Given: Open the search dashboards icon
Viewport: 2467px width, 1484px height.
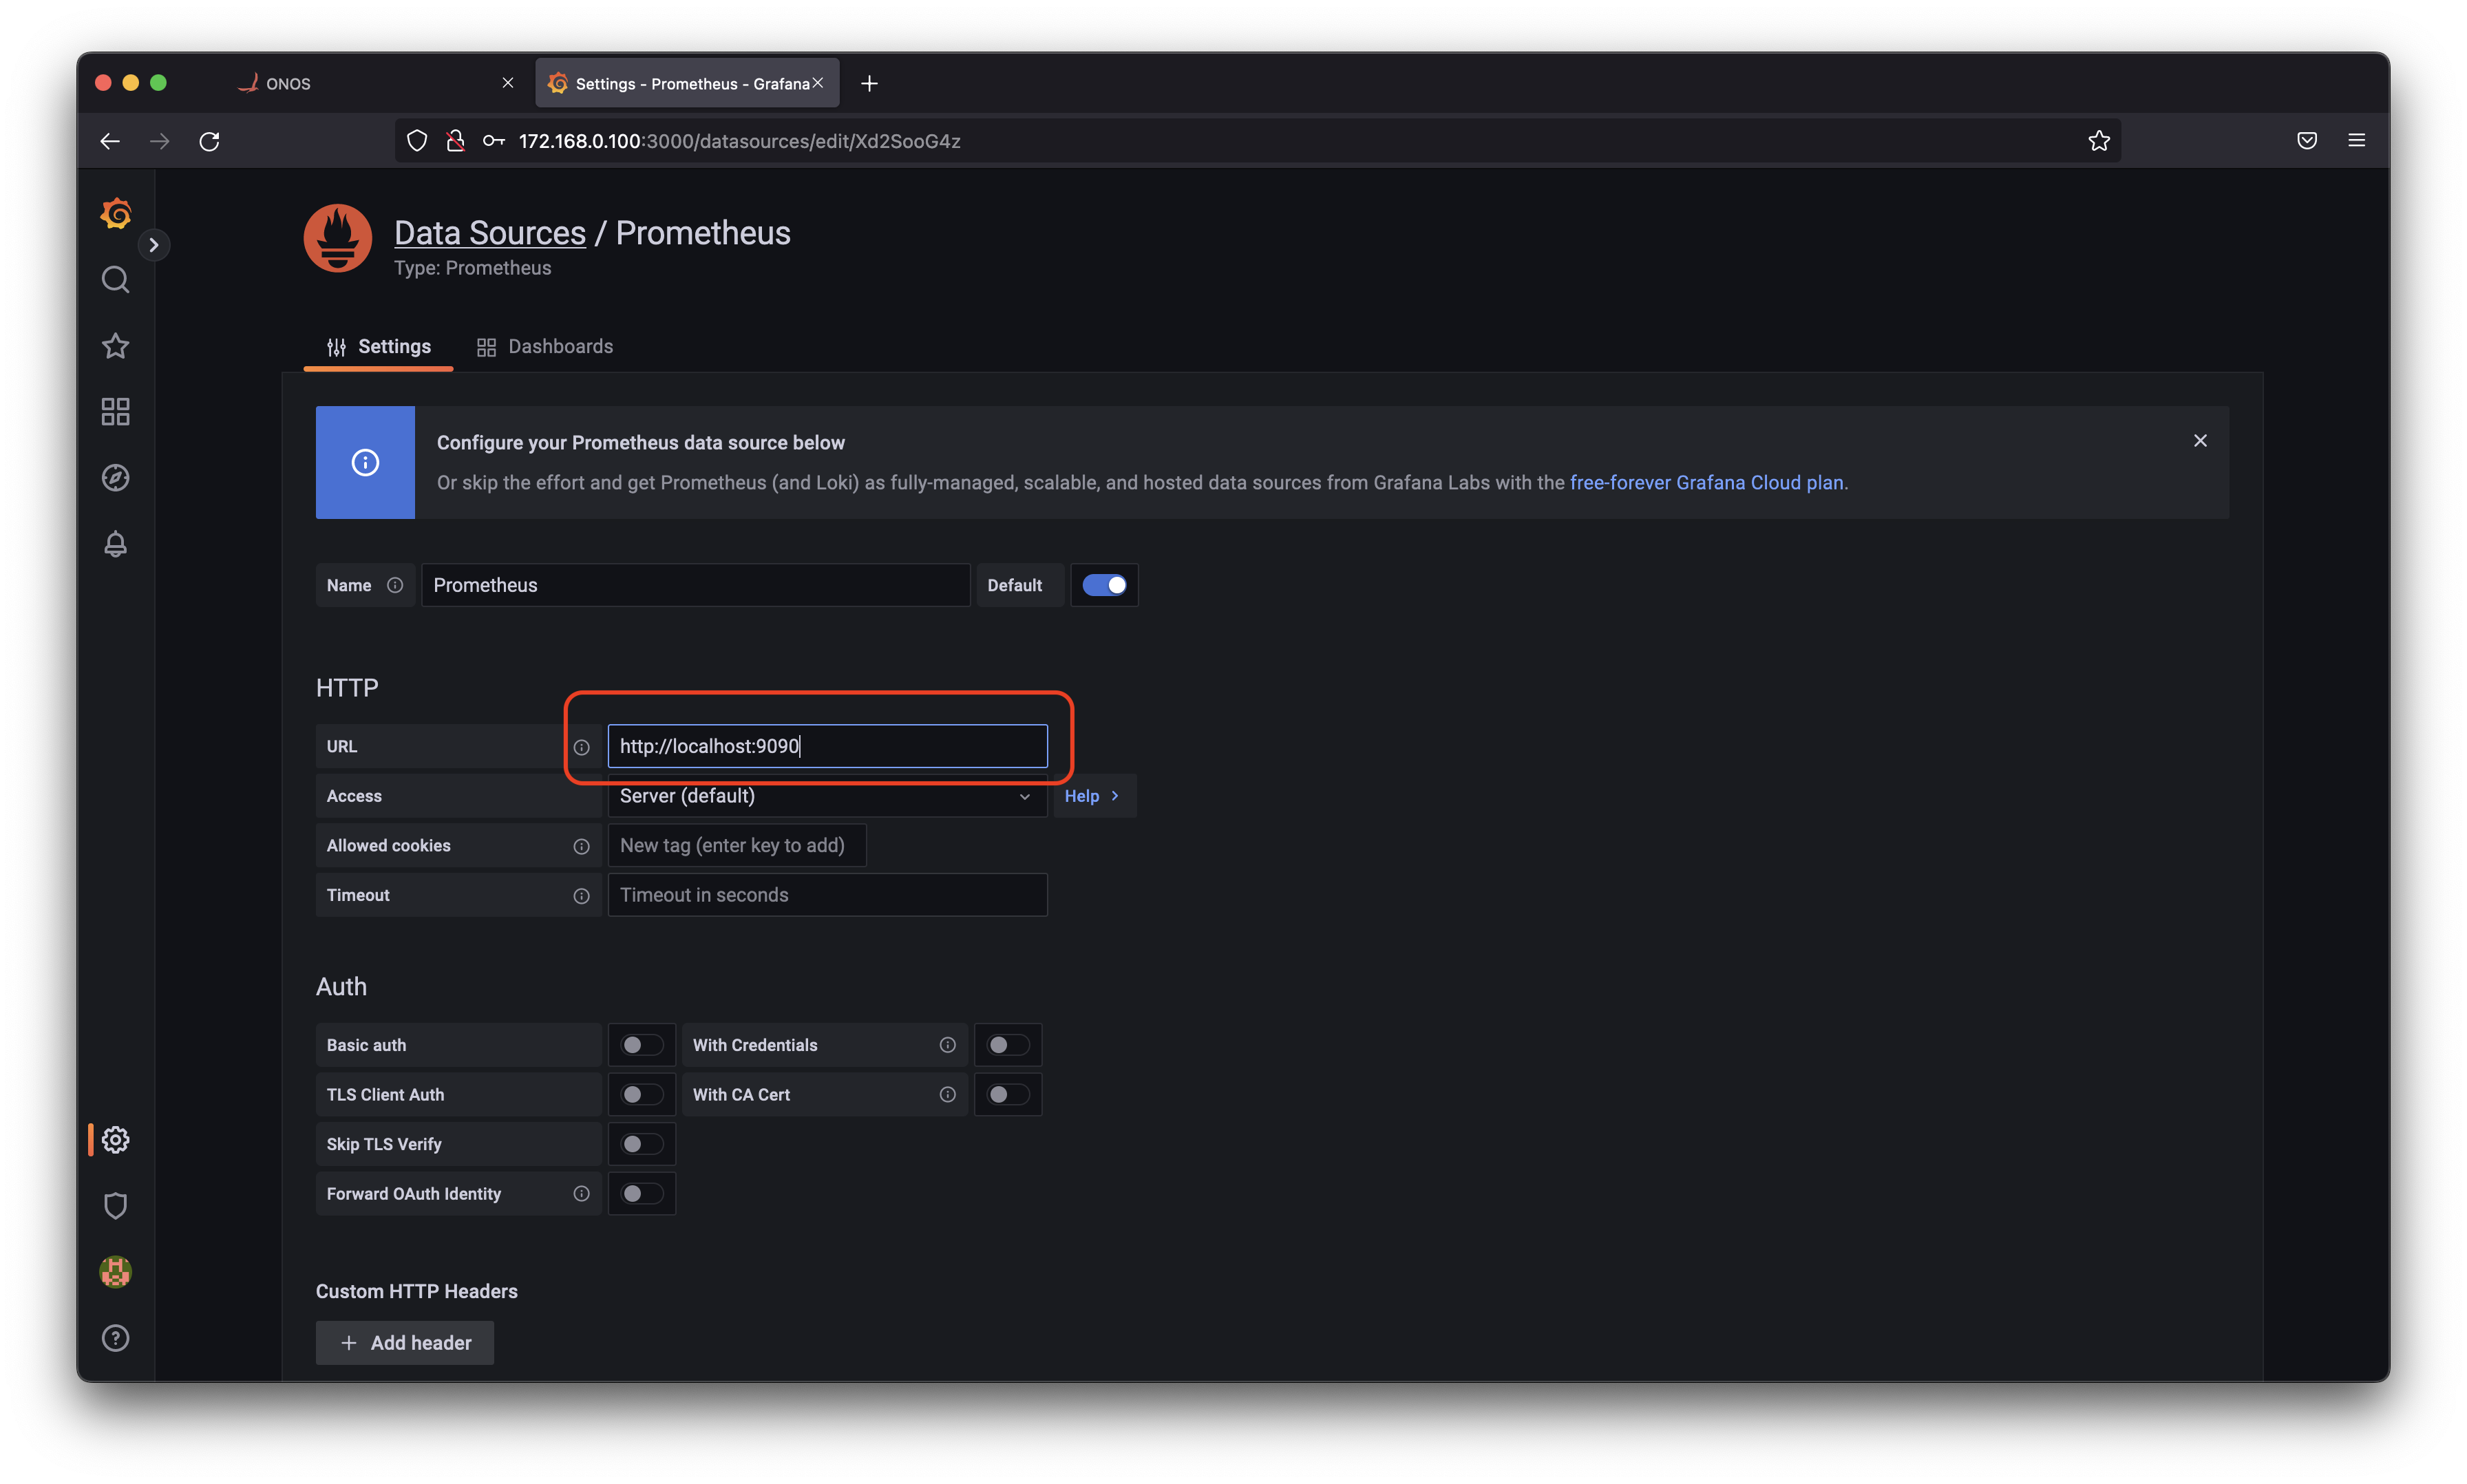Looking at the screenshot, I should pos(116,279).
